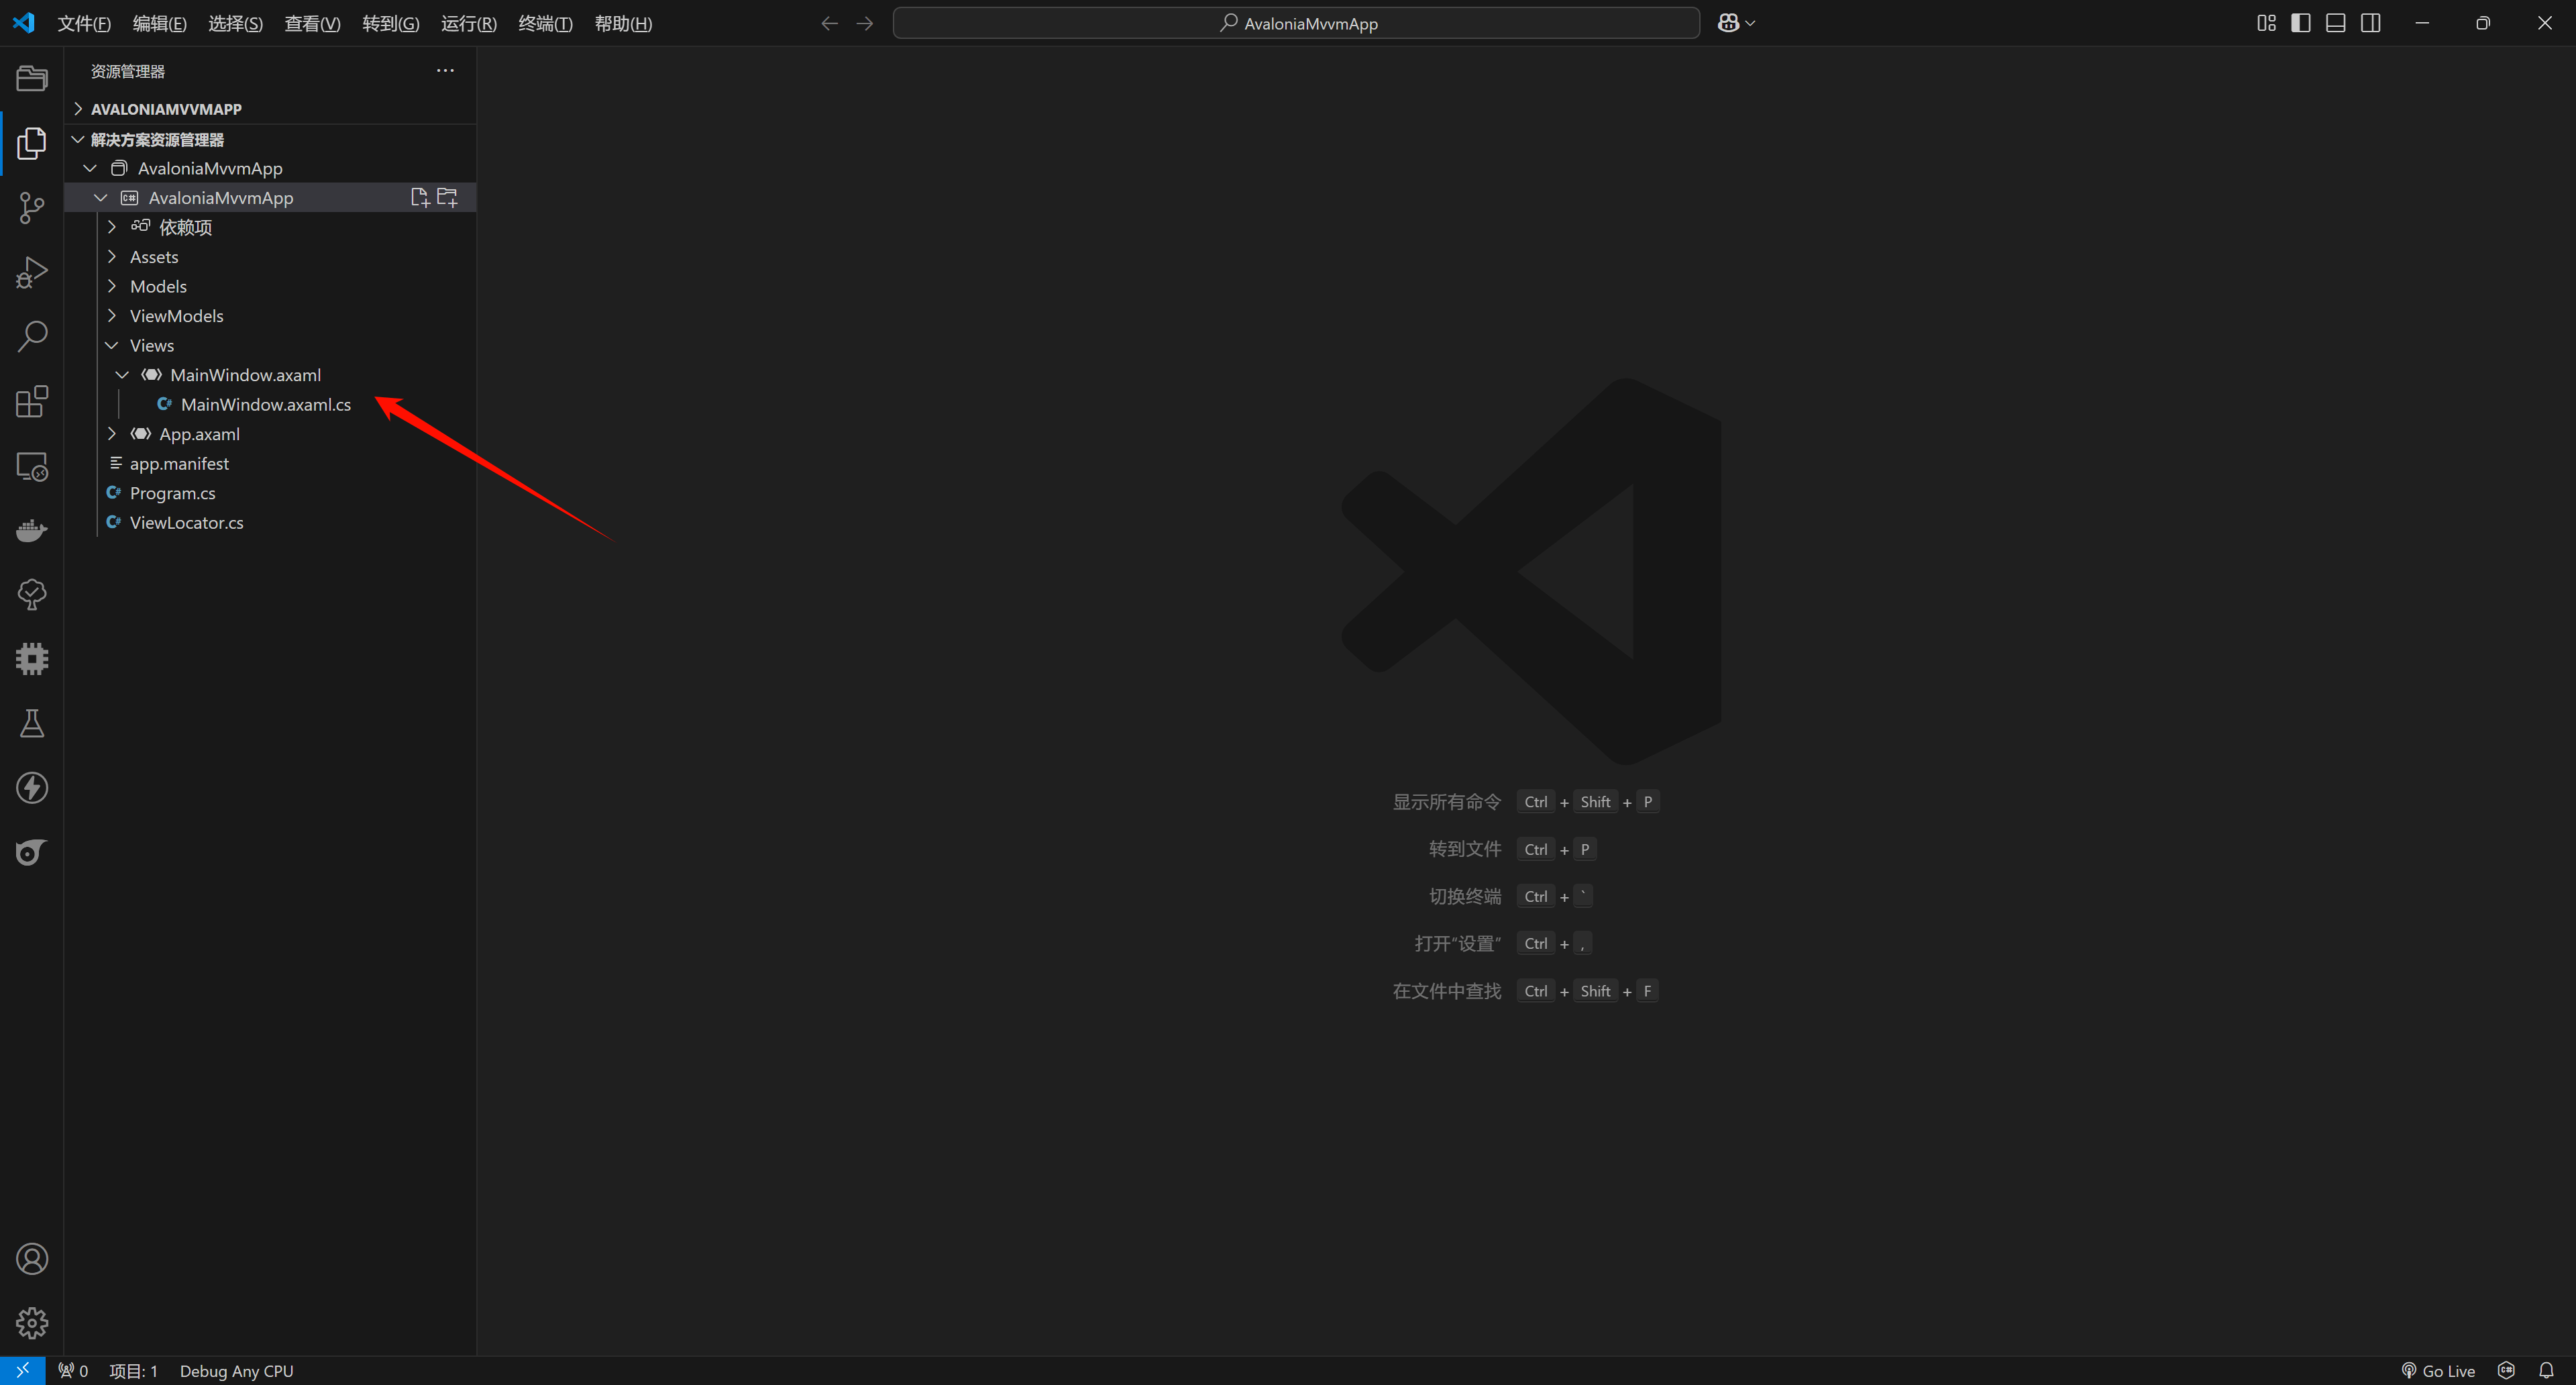This screenshot has width=2576, height=1385.
Task: Open MainWindow.axaml.cs file
Action: (x=266, y=404)
